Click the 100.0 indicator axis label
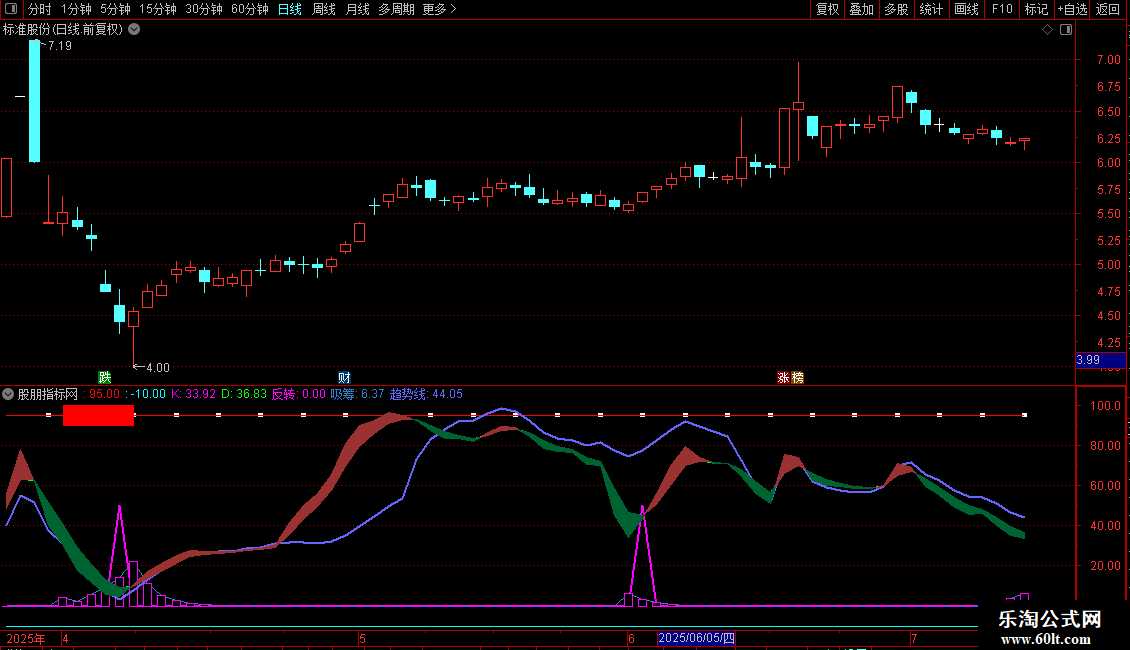Viewport: 1130px width, 650px height. point(1105,406)
